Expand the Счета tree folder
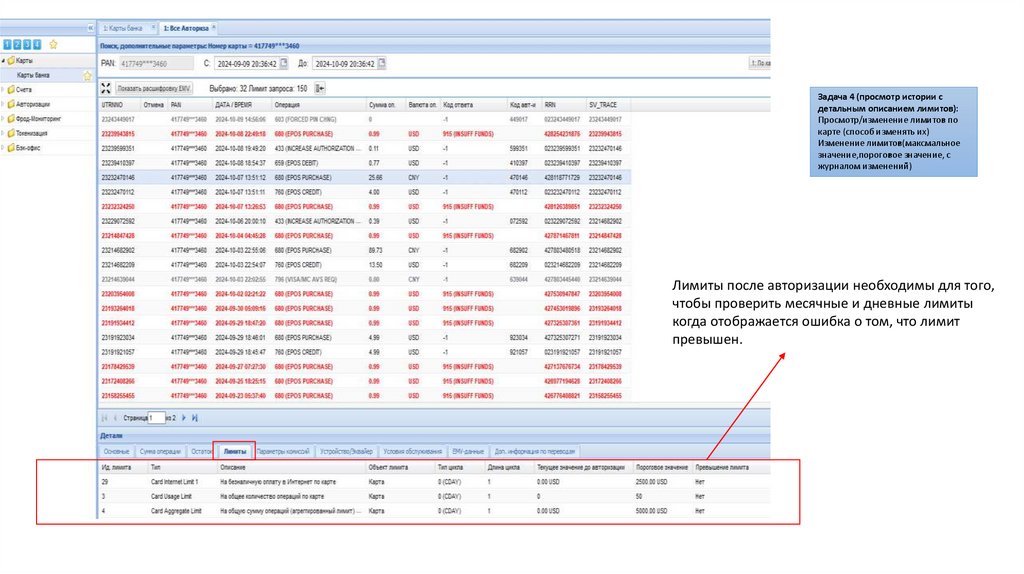The width and height of the screenshot is (1024, 574). 4,89
